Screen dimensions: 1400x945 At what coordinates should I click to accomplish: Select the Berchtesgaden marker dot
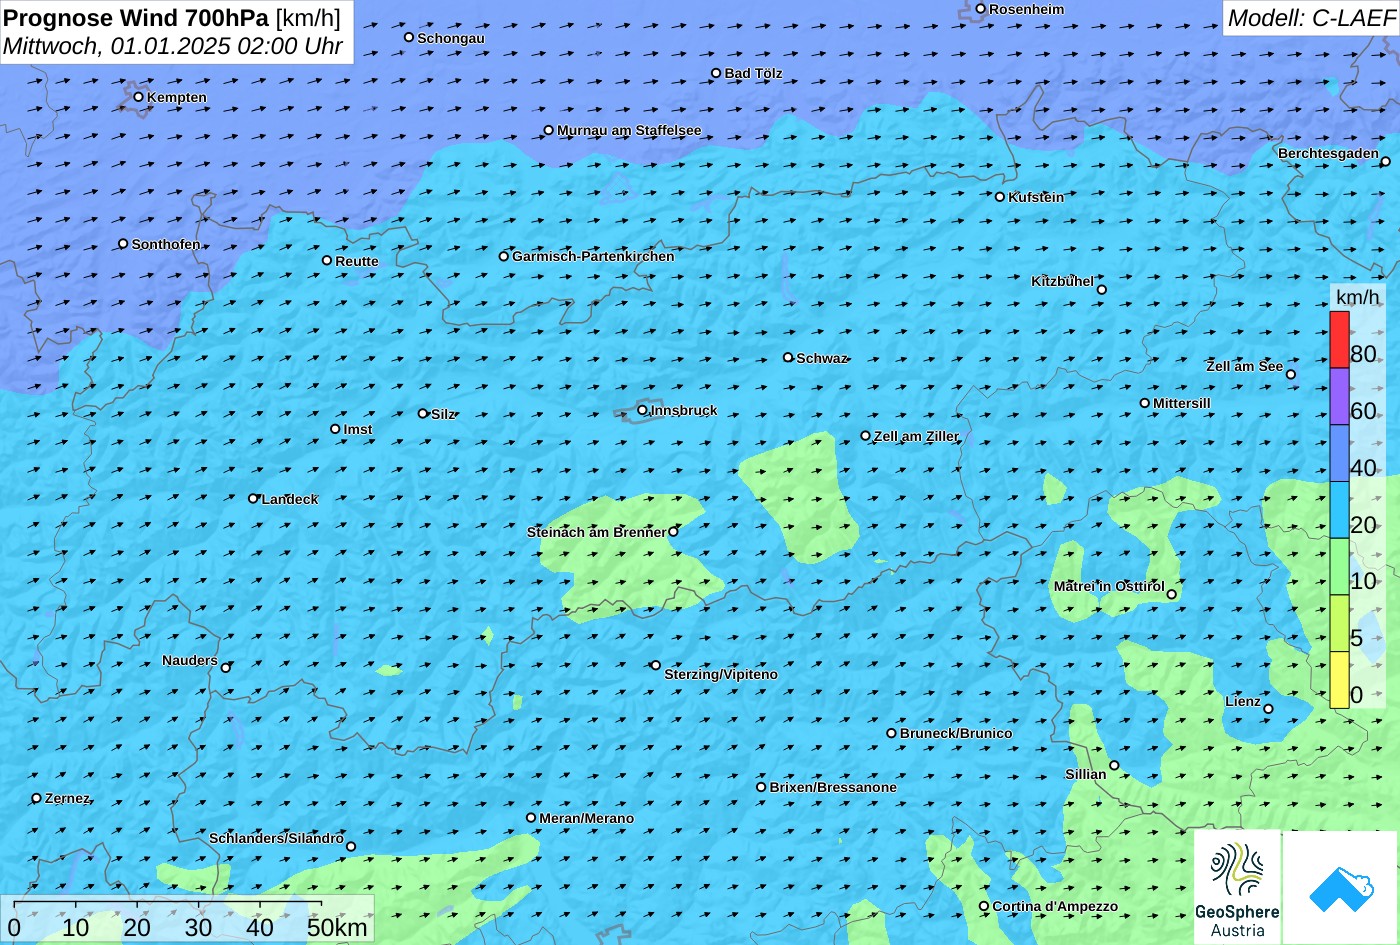point(1385,161)
